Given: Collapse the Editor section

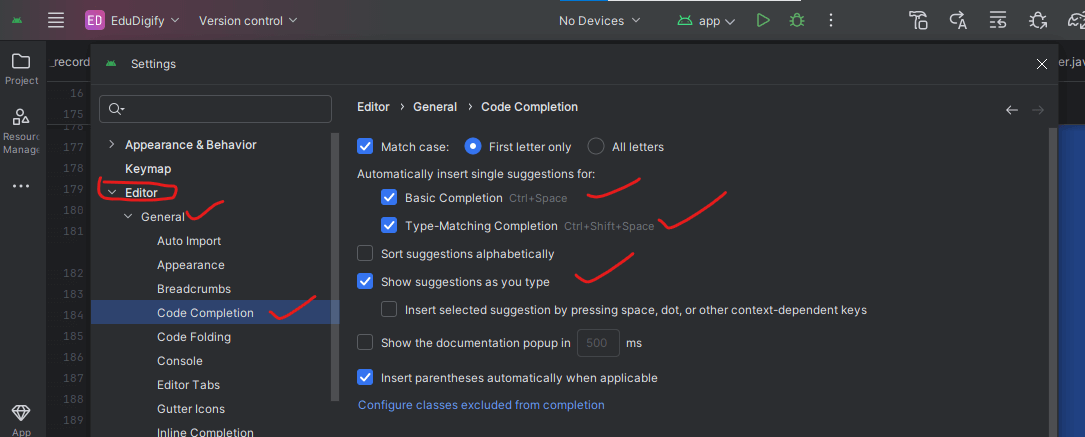Looking at the screenshot, I should coord(111,193).
